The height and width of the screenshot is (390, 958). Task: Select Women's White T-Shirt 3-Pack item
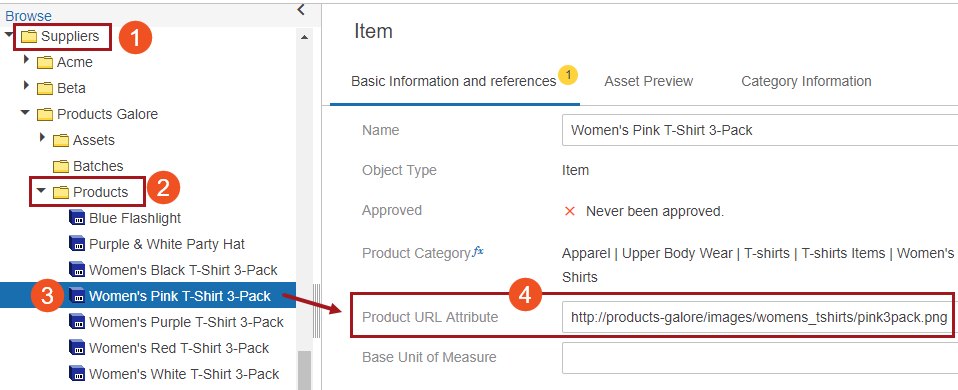[x=175, y=374]
